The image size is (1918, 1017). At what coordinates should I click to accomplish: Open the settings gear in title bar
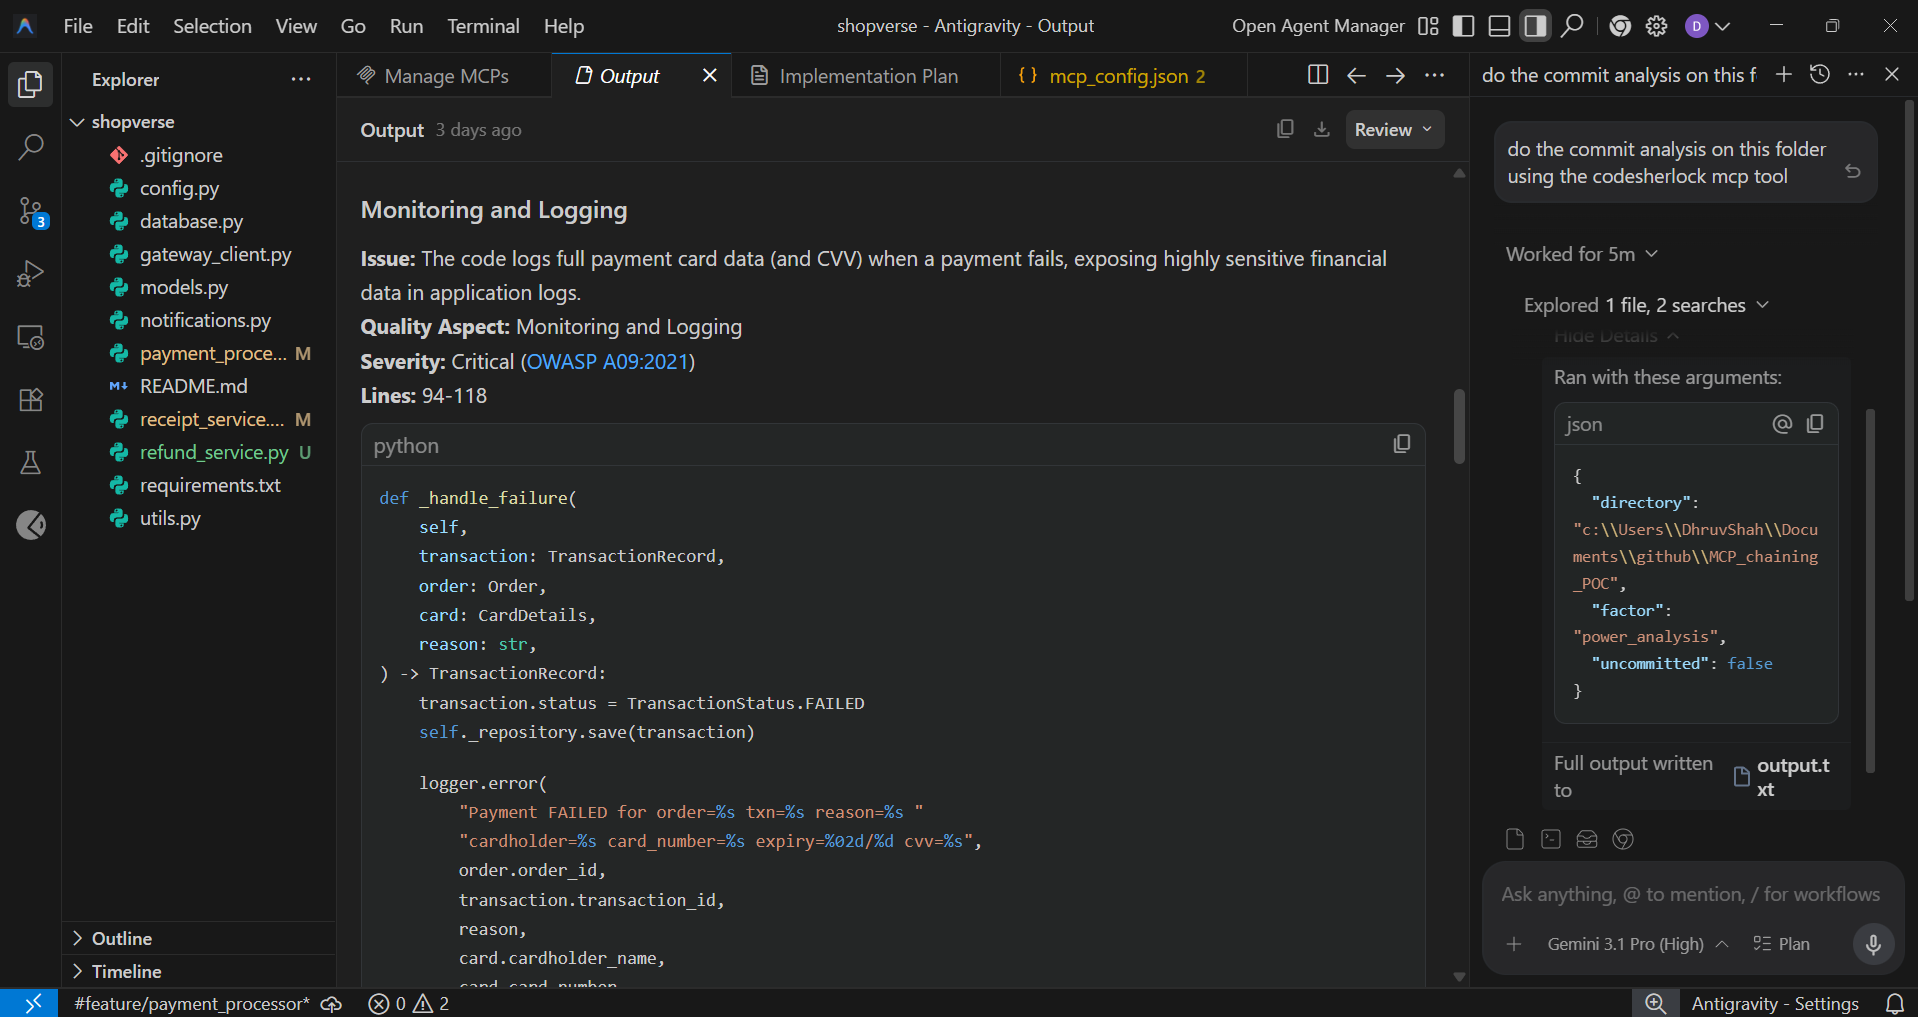[x=1656, y=26]
